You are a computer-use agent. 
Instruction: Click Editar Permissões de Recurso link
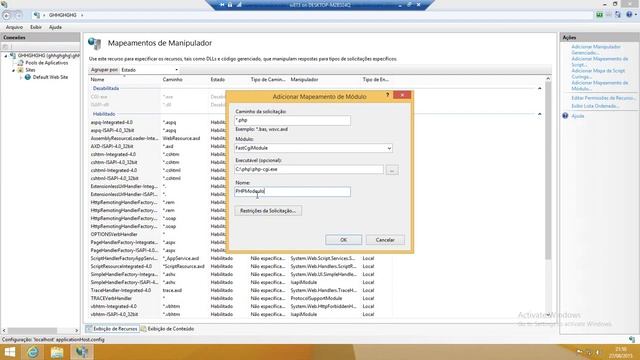click(603, 98)
